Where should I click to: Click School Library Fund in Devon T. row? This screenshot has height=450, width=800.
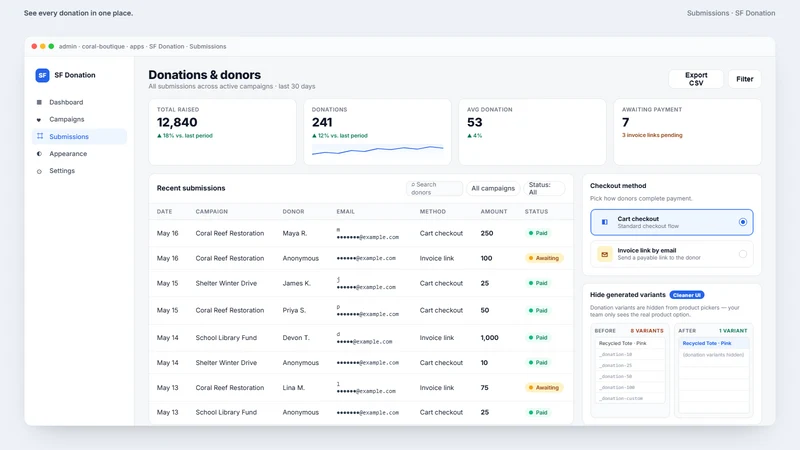(226, 338)
